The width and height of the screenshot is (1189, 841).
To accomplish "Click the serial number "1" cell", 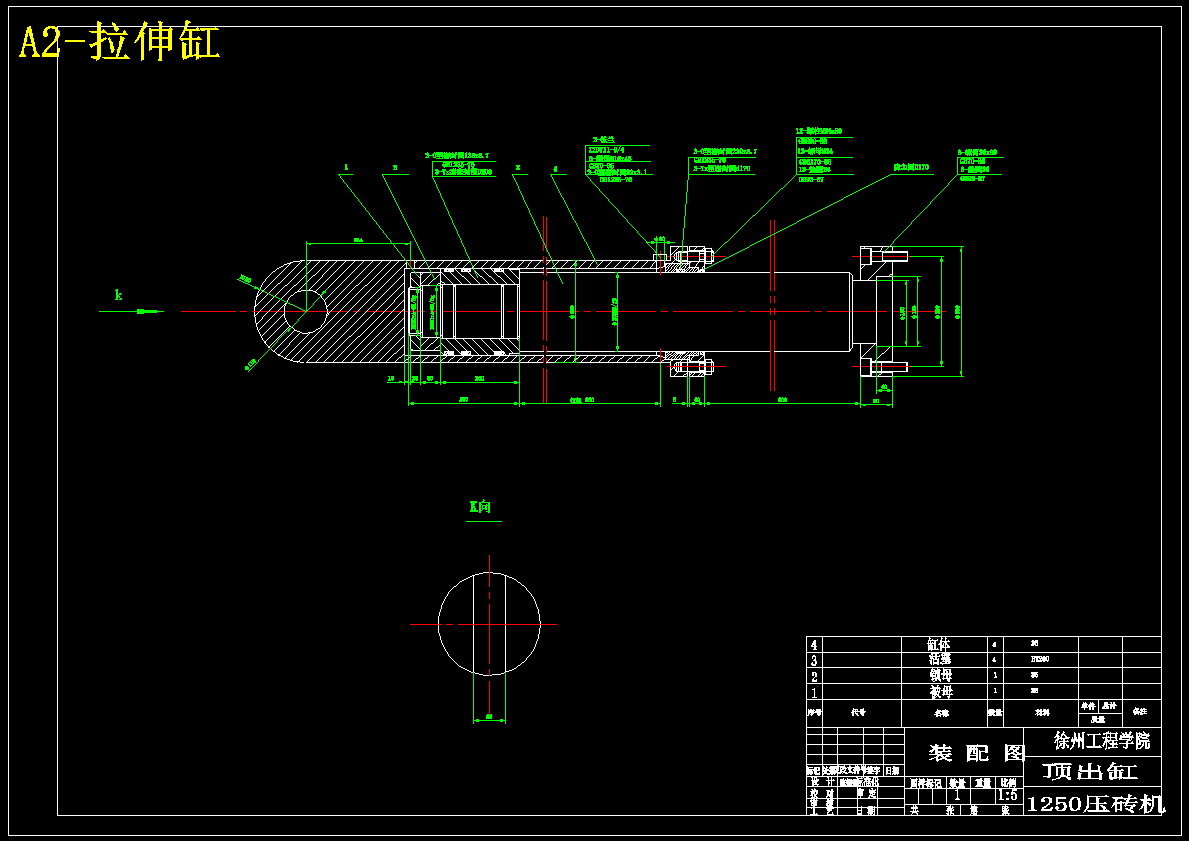I will (814, 692).
